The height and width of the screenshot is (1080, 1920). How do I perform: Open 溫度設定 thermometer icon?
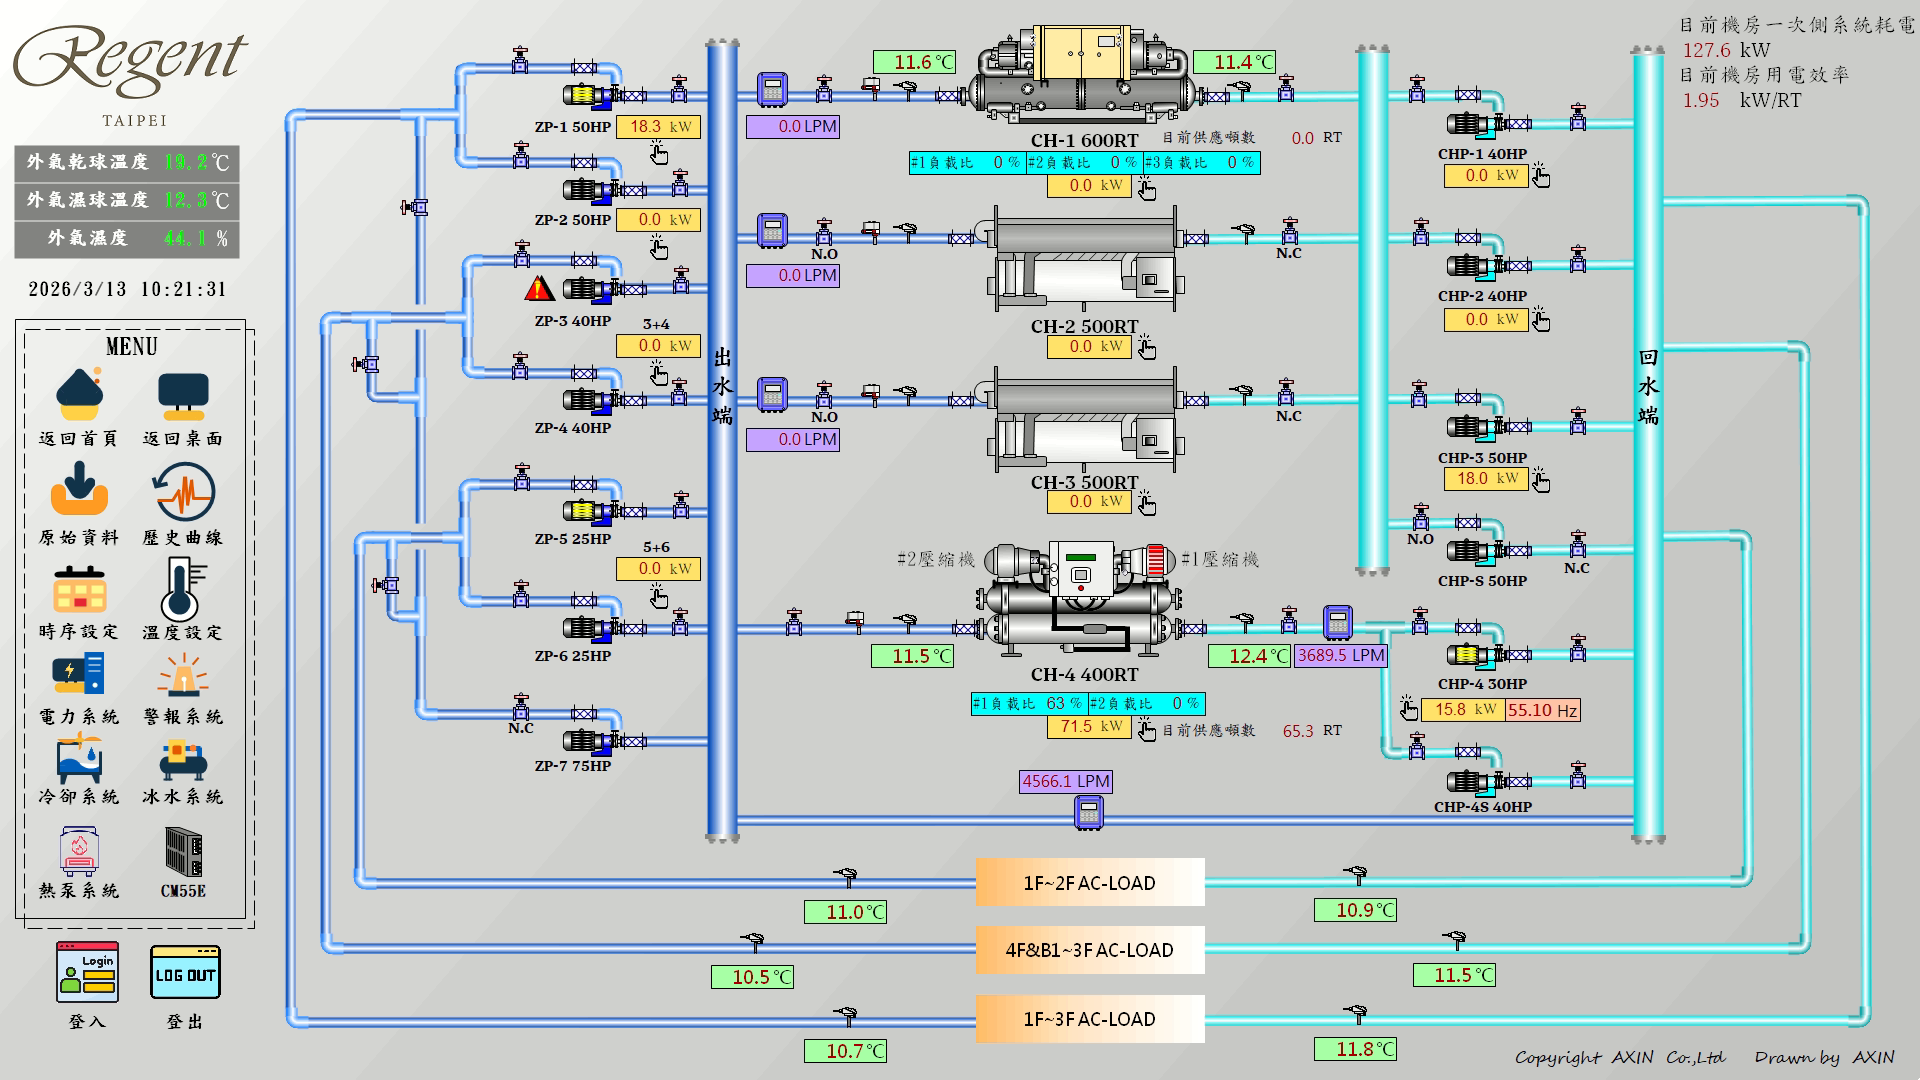183,590
